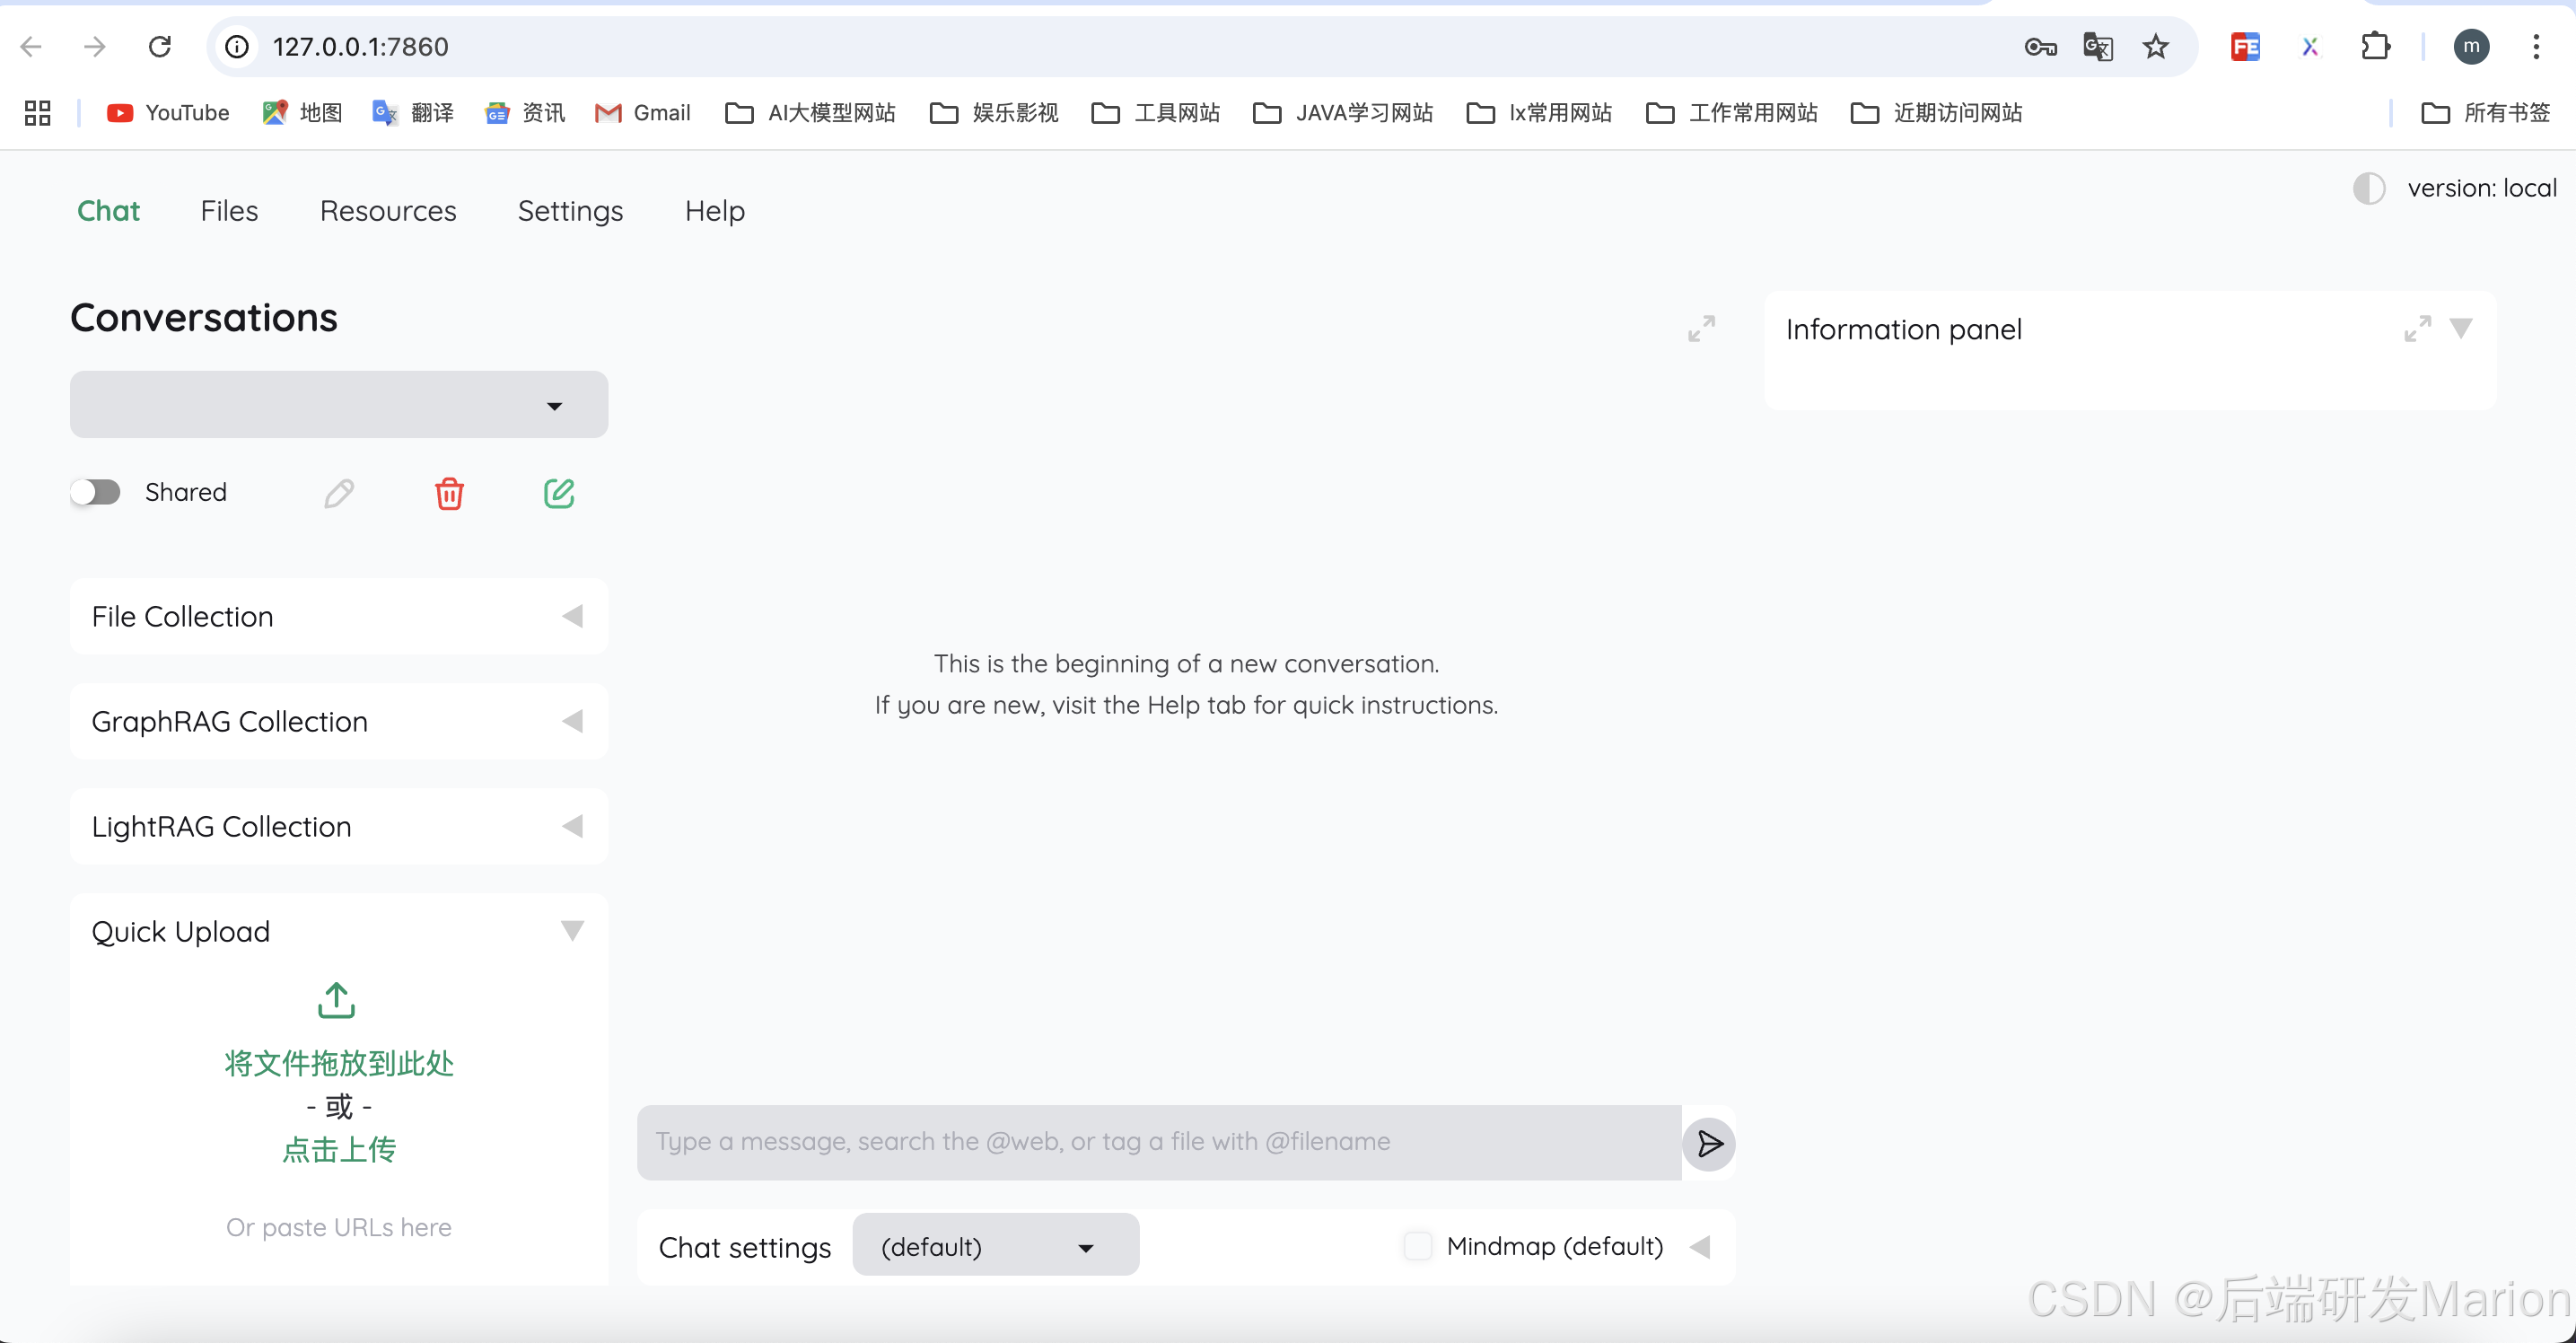Expand the LightRAG Collection section
Screen dimensions: 2576x1343
tap(339, 826)
